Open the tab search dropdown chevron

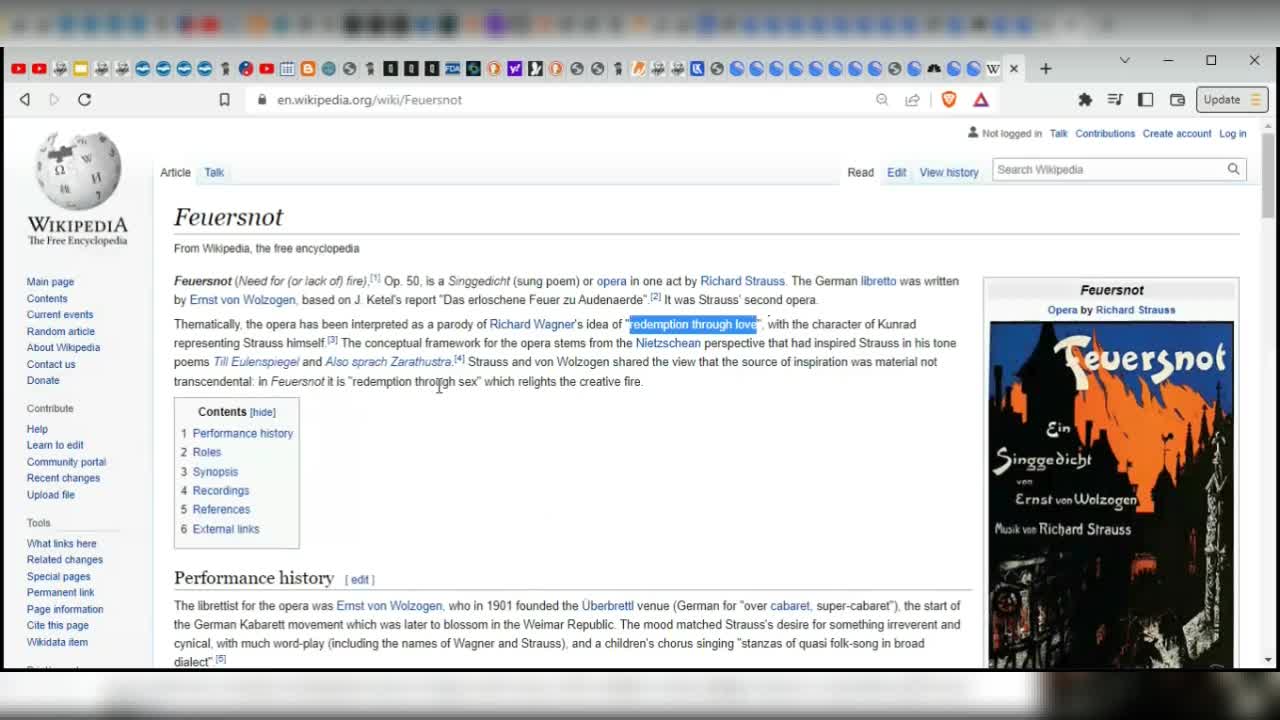point(1125,61)
